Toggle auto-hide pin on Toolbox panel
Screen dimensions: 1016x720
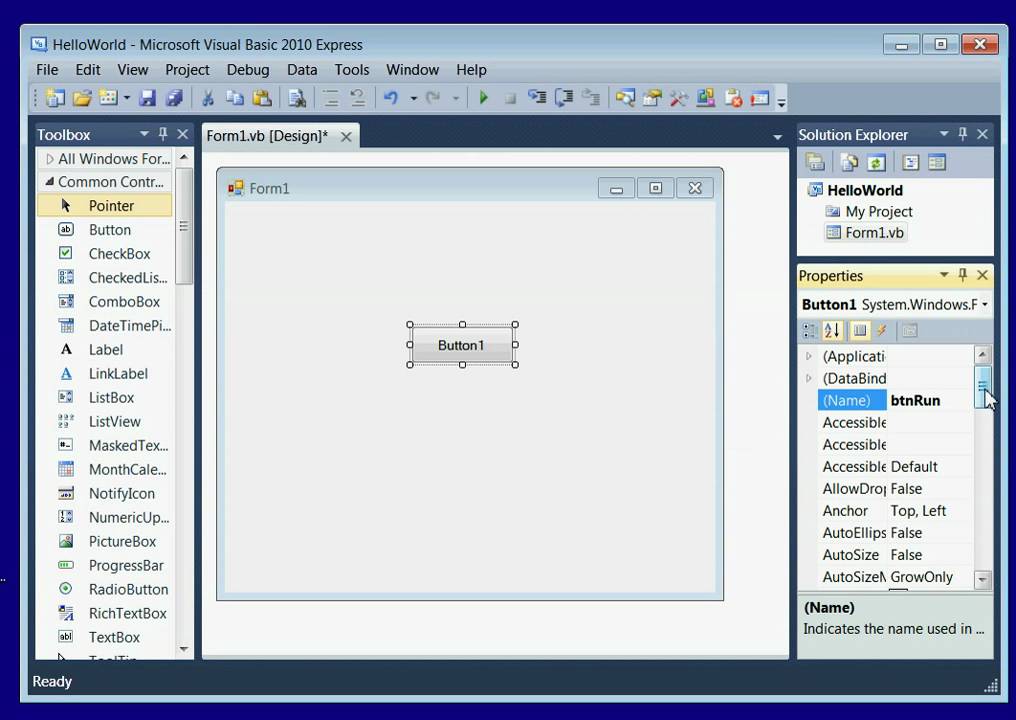pos(163,134)
